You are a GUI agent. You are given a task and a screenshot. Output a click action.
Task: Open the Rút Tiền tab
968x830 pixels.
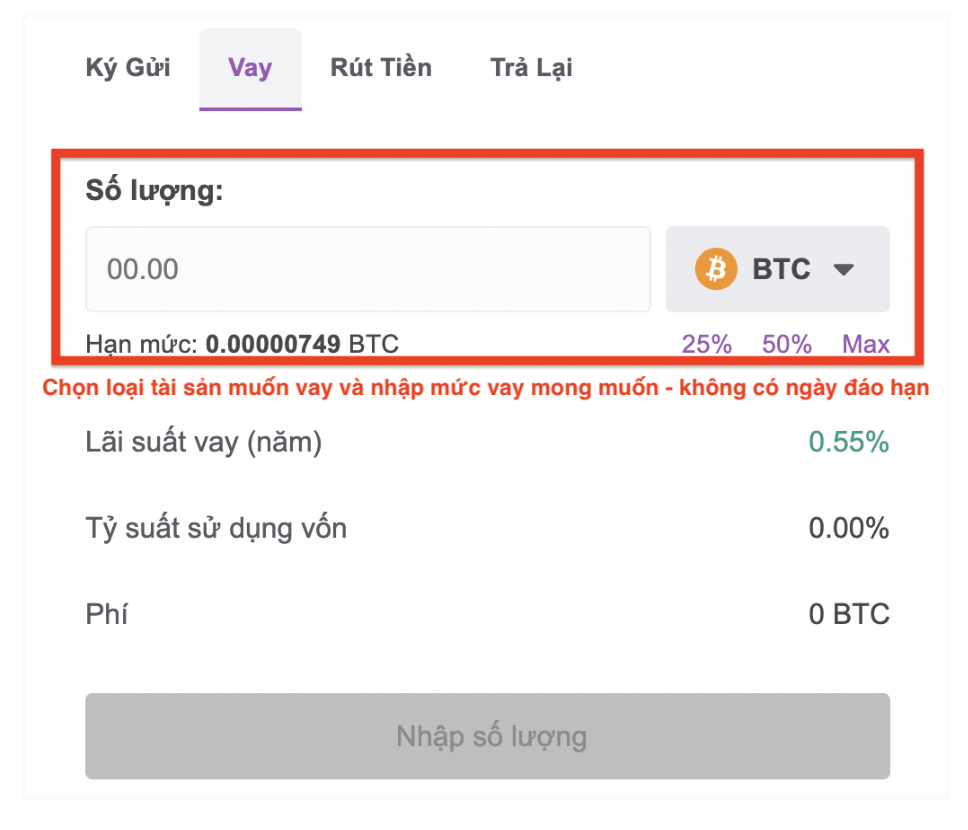click(x=380, y=67)
